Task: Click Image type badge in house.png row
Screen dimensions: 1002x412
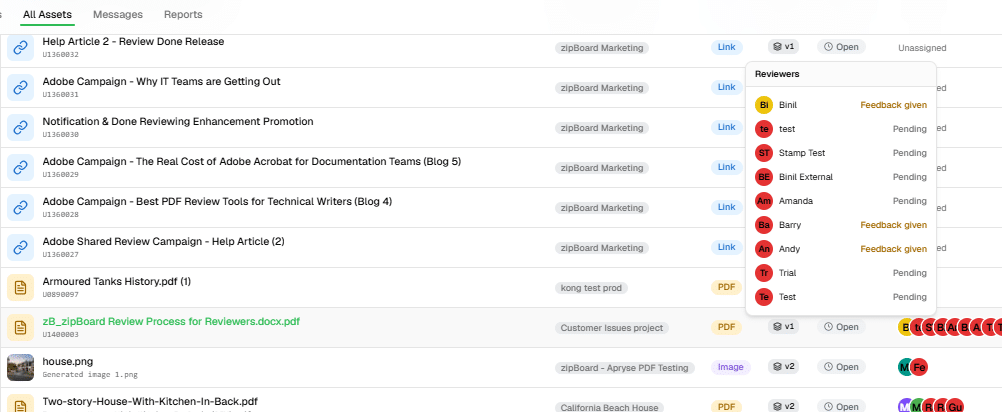Action: (x=730, y=367)
